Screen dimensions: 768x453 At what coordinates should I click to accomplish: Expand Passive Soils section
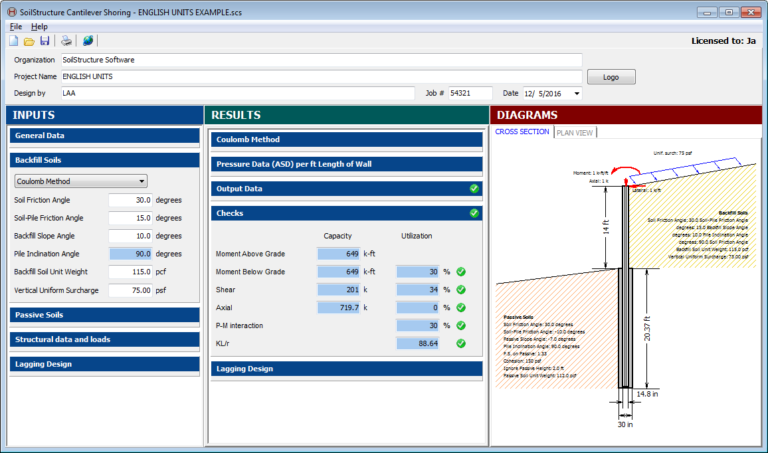(104, 315)
